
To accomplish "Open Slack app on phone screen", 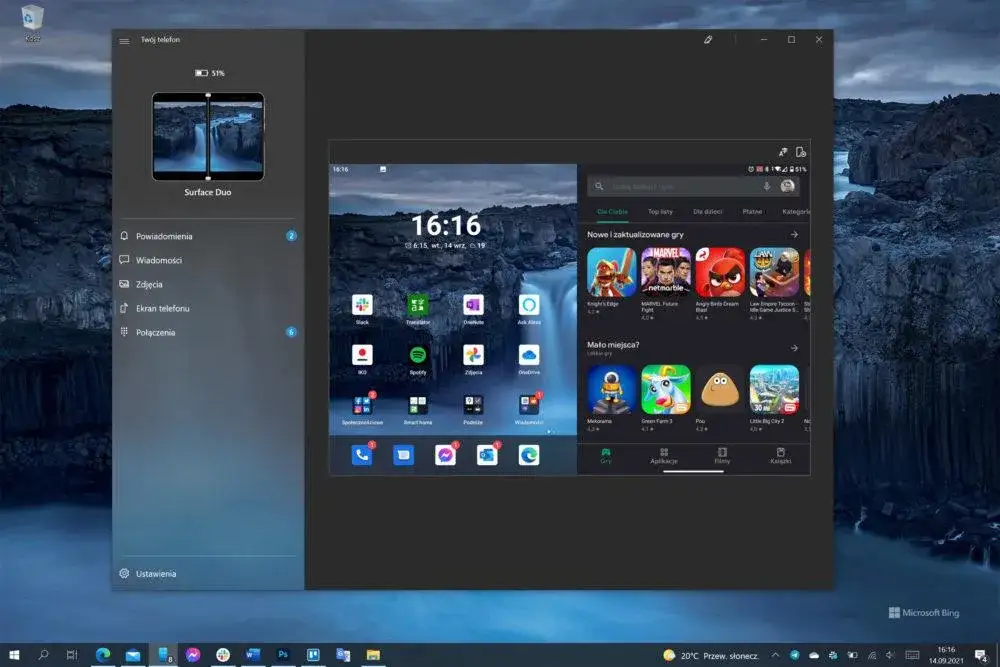I will (362, 305).
